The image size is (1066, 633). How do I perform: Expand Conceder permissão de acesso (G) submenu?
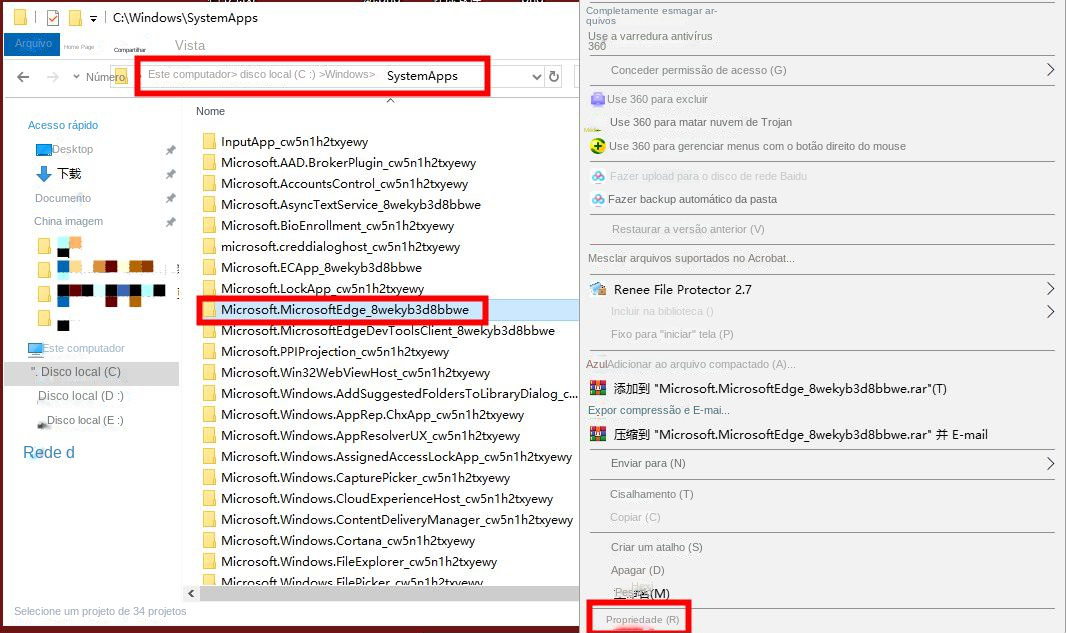(x=1050, y=69)
